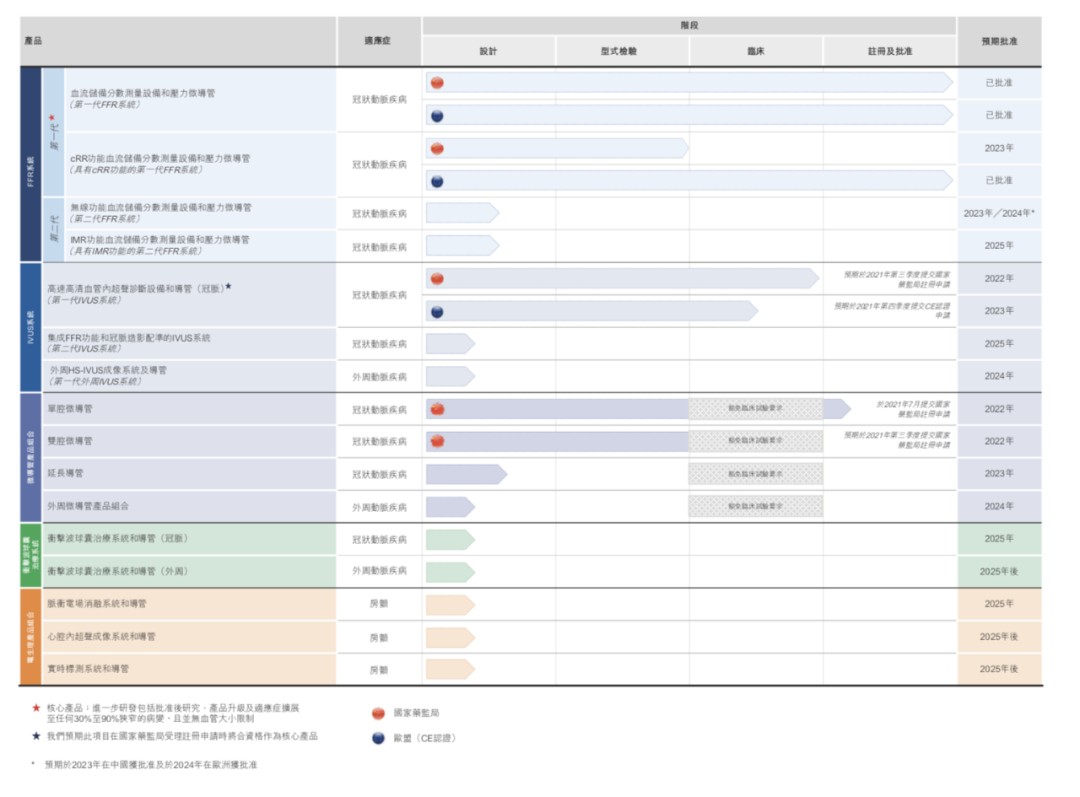Select the 型式檢驗 stage column header
This screenshot has height=797, width=1080.
(621, 51)
